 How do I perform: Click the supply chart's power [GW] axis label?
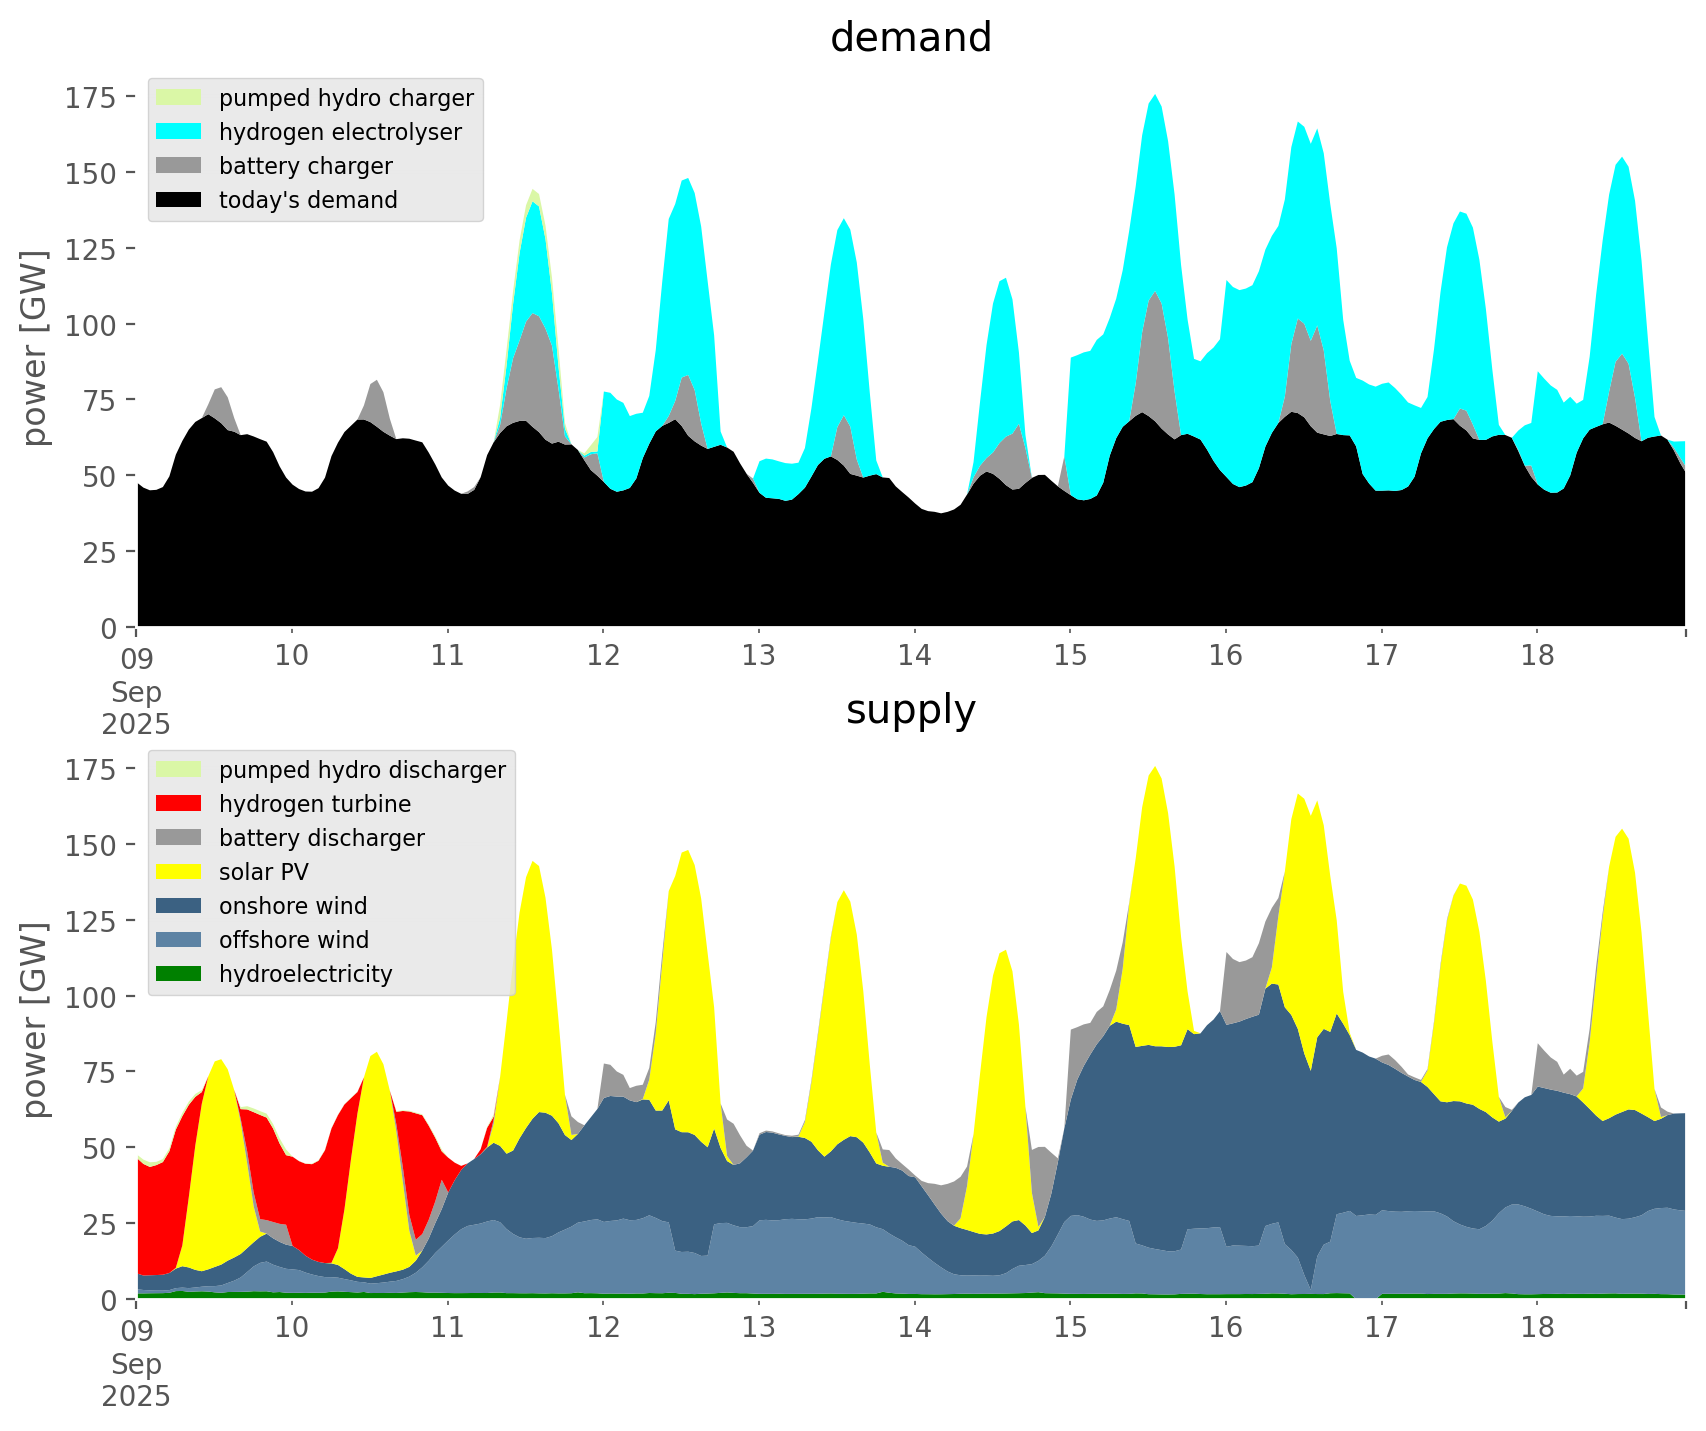pos(35,1020)
